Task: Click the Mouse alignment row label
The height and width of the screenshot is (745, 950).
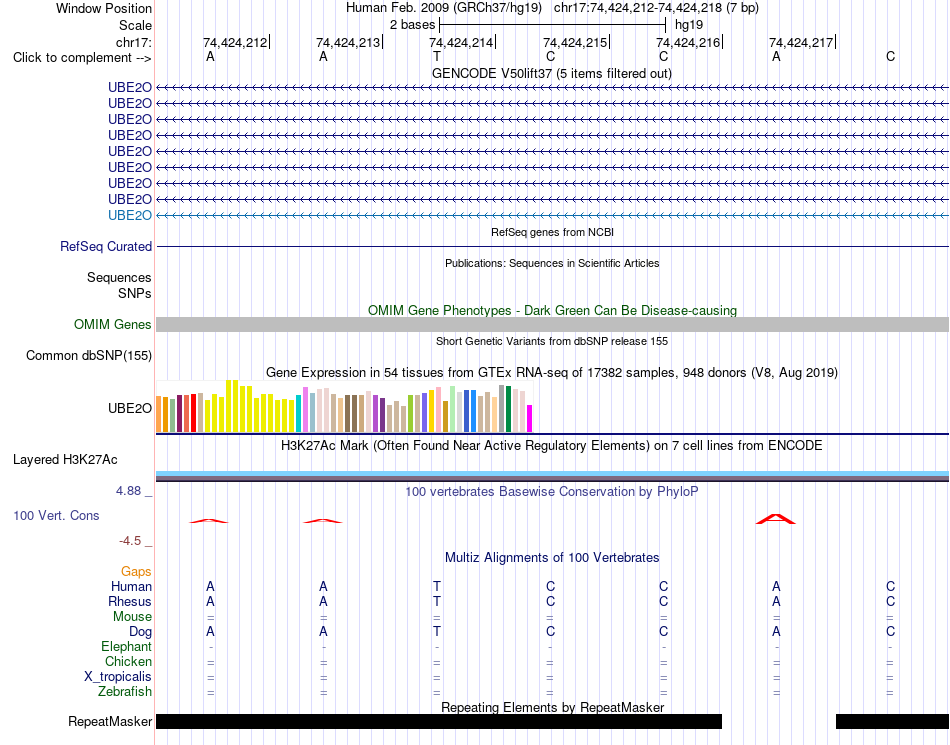Action: (132, 617)
